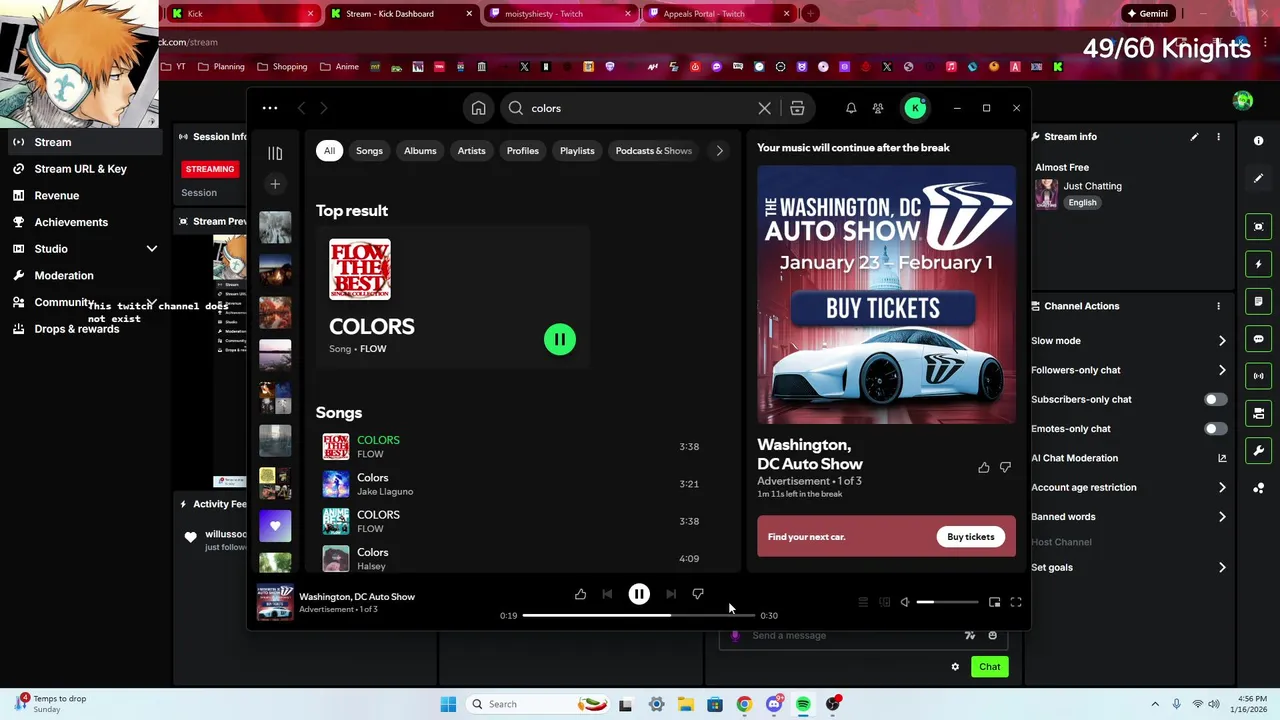Expand Set goals option
1280x720 pixels.
coord(1222,568)
